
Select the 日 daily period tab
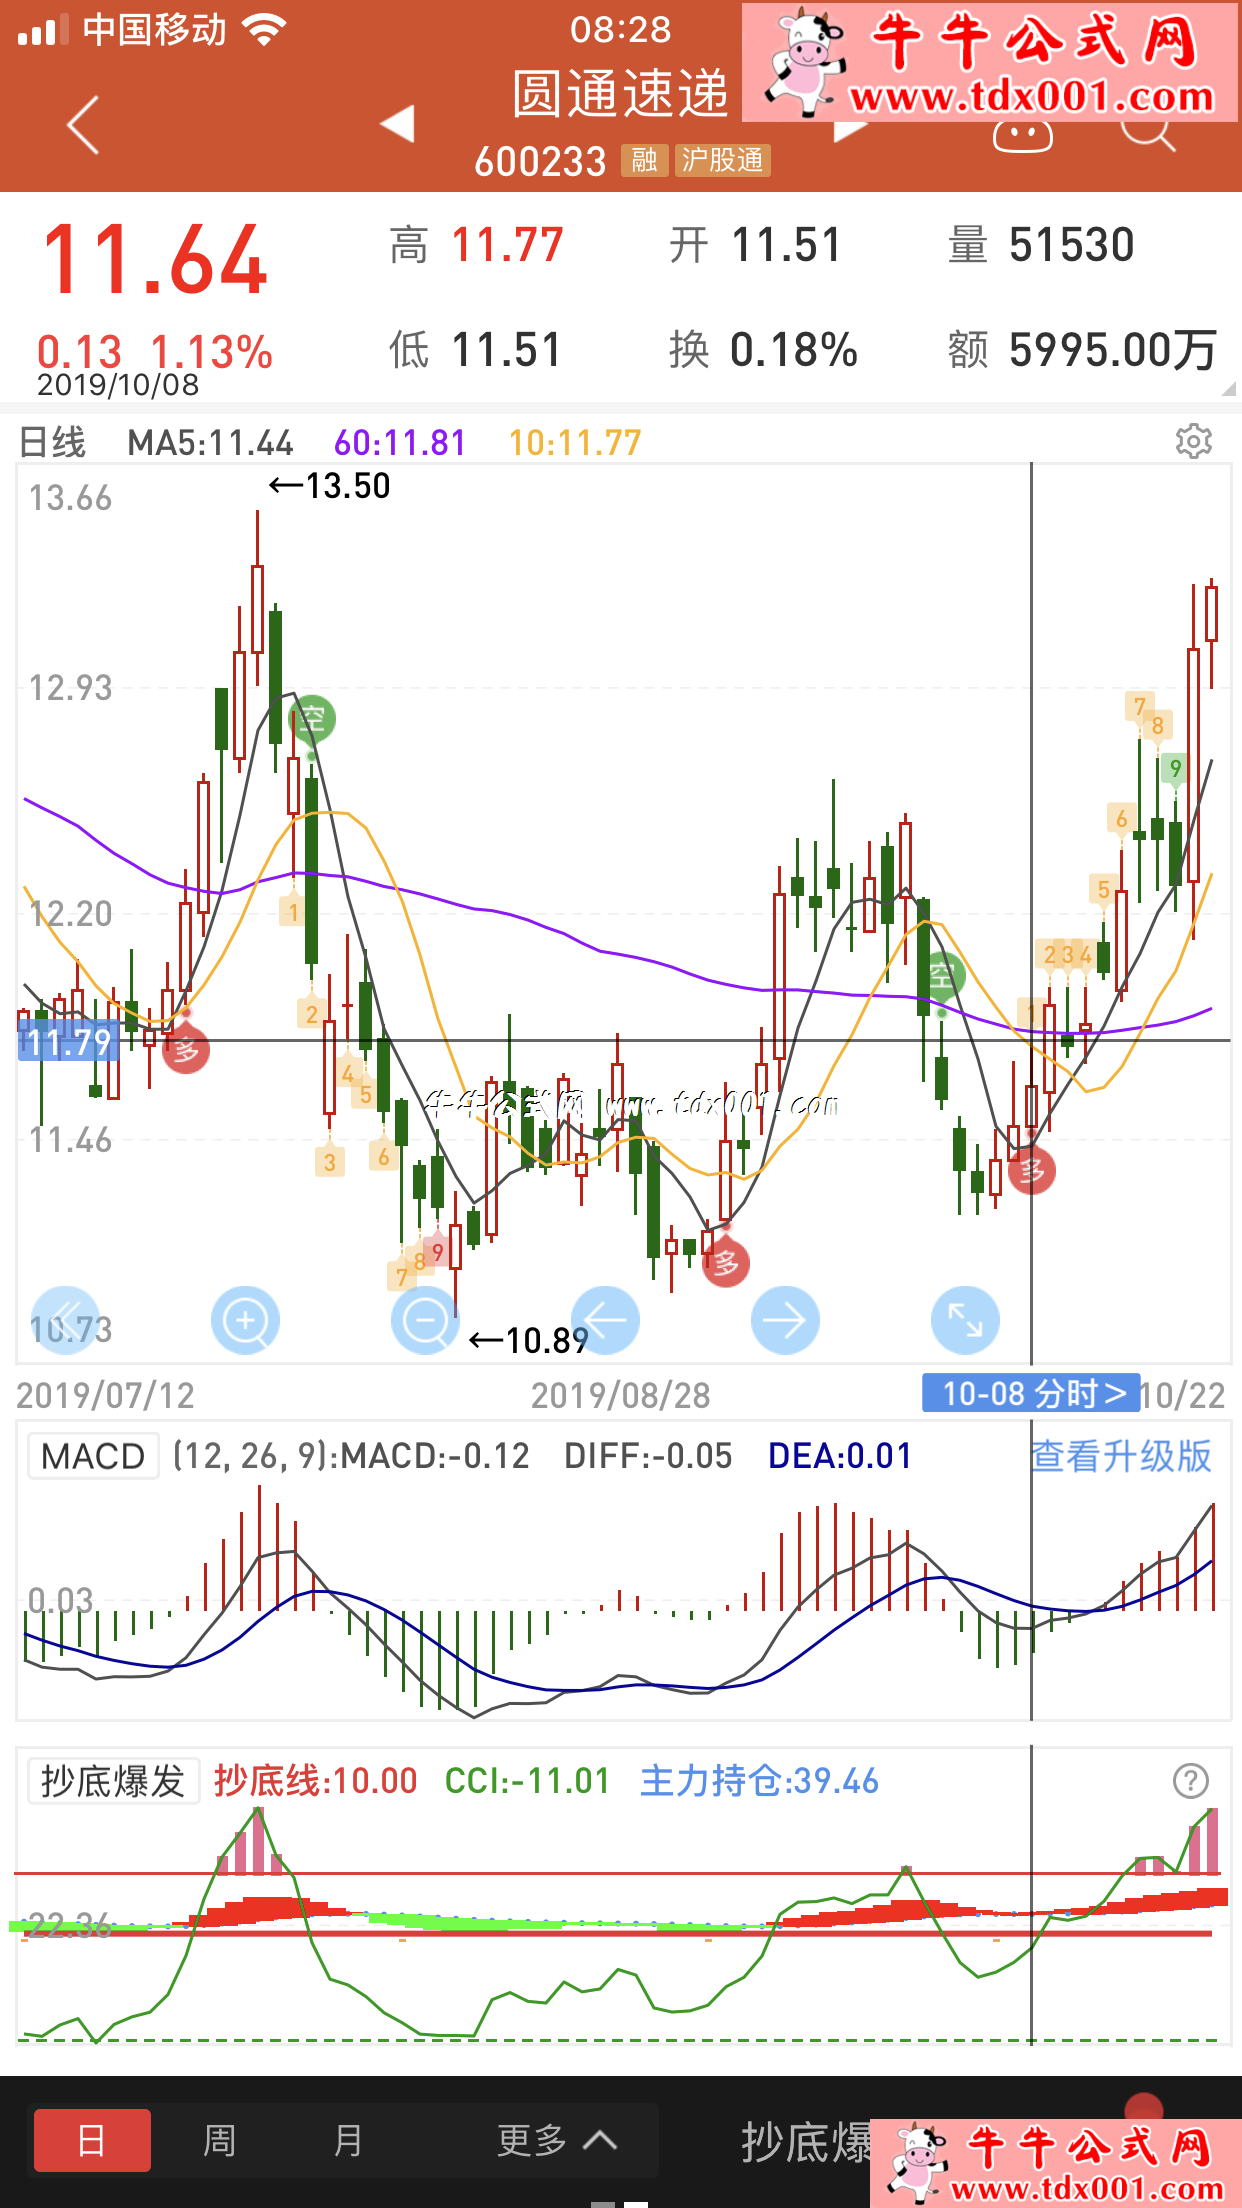[x=92, y=2140]
